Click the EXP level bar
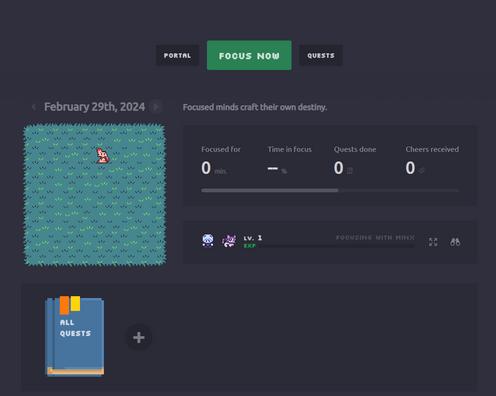496x396 pixels. click(329, 246)
